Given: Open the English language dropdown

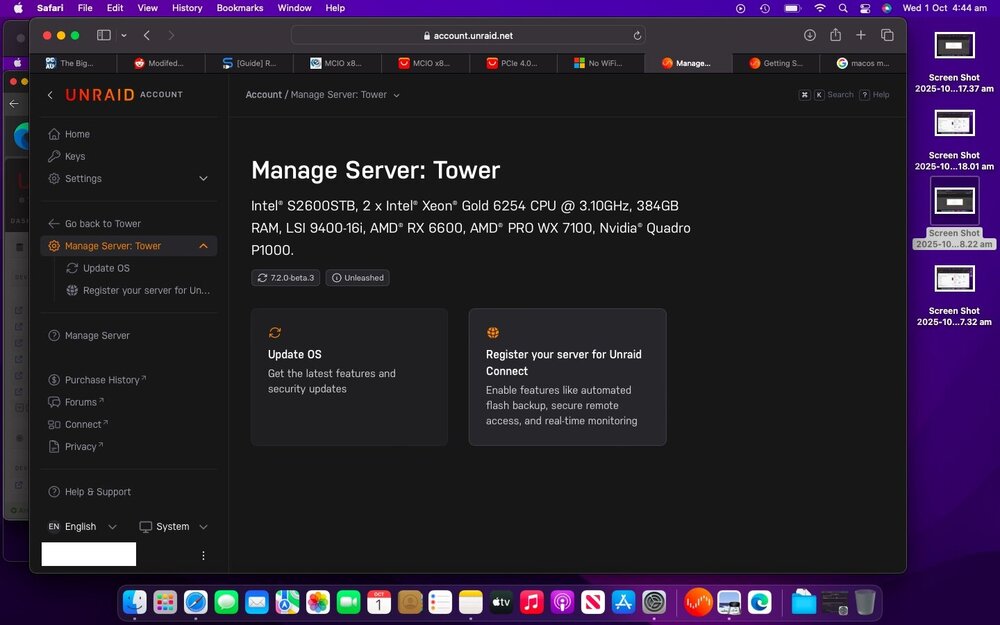Looking at the screenshot, I should click(x=83, y=527).
